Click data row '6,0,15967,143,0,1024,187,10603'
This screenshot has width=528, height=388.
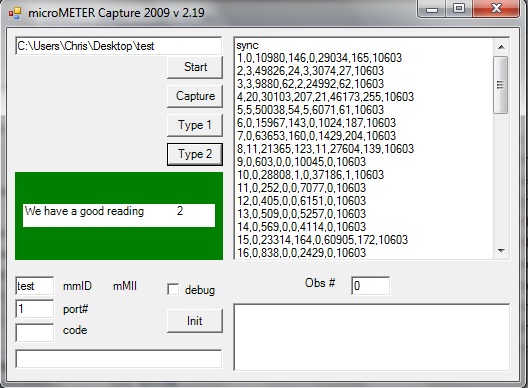[x=316, y=123]
